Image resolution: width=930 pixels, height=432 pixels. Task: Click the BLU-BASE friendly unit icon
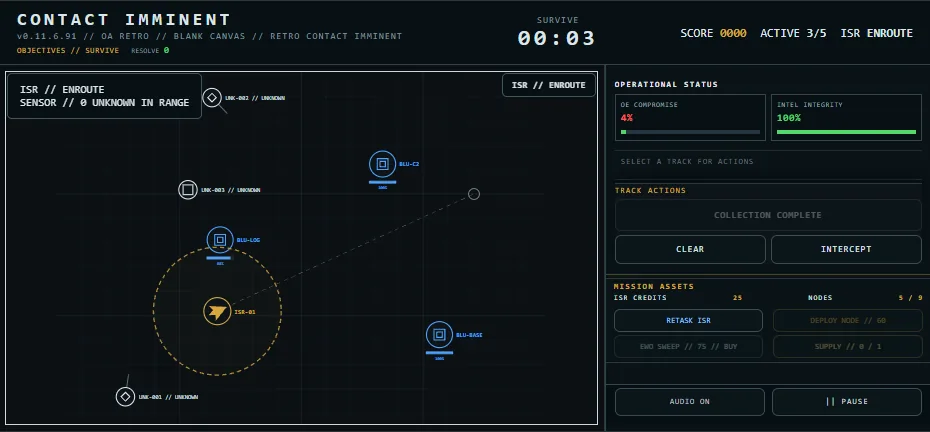coord(439,335)
